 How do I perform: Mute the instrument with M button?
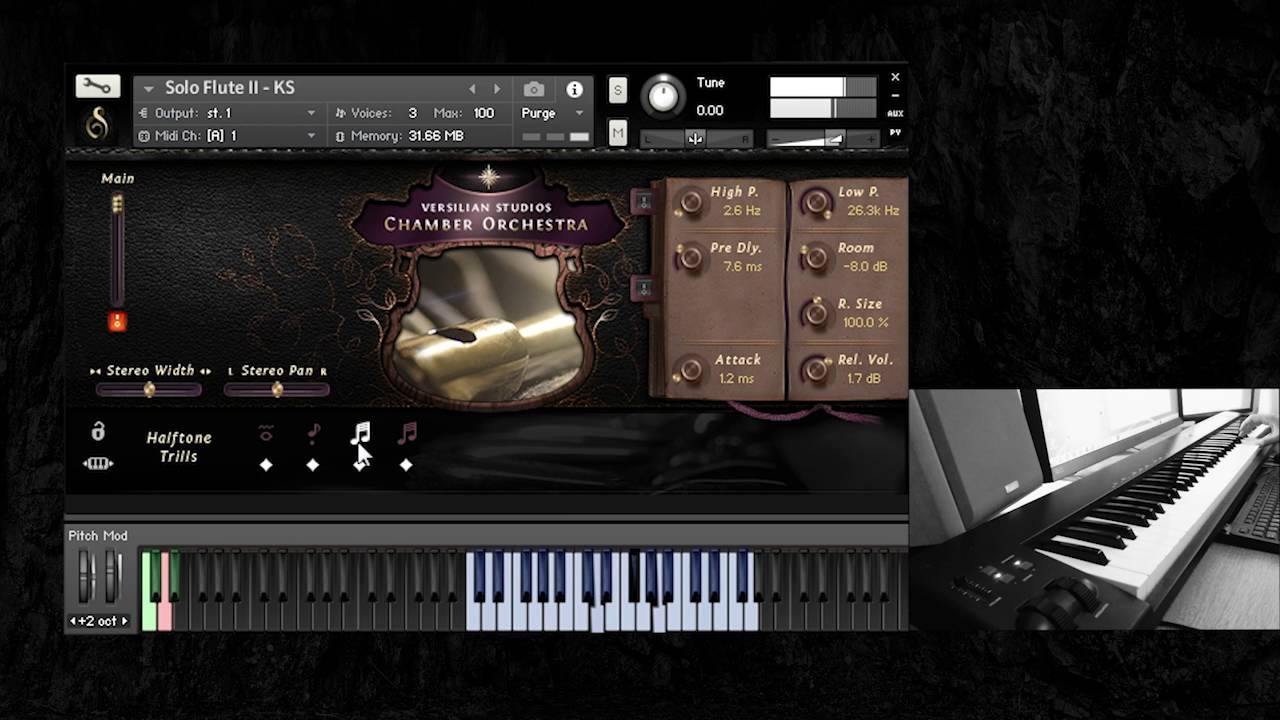[x=618, y=133]
